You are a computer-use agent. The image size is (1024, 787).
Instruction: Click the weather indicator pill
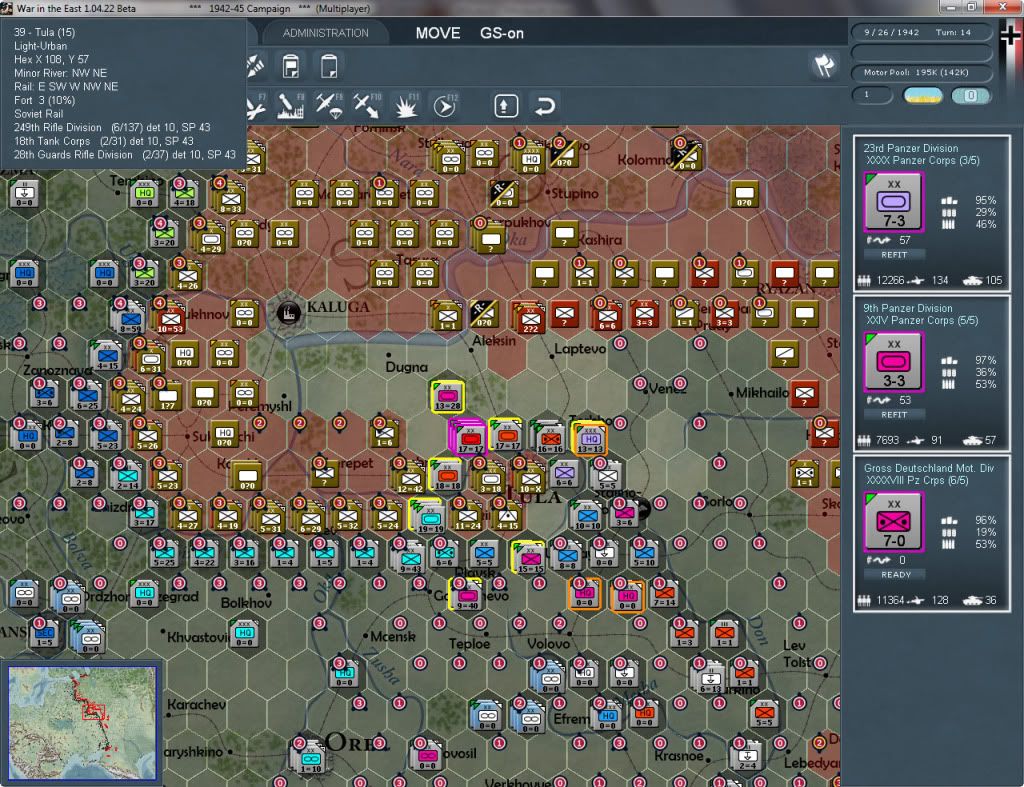pos(923,96)
